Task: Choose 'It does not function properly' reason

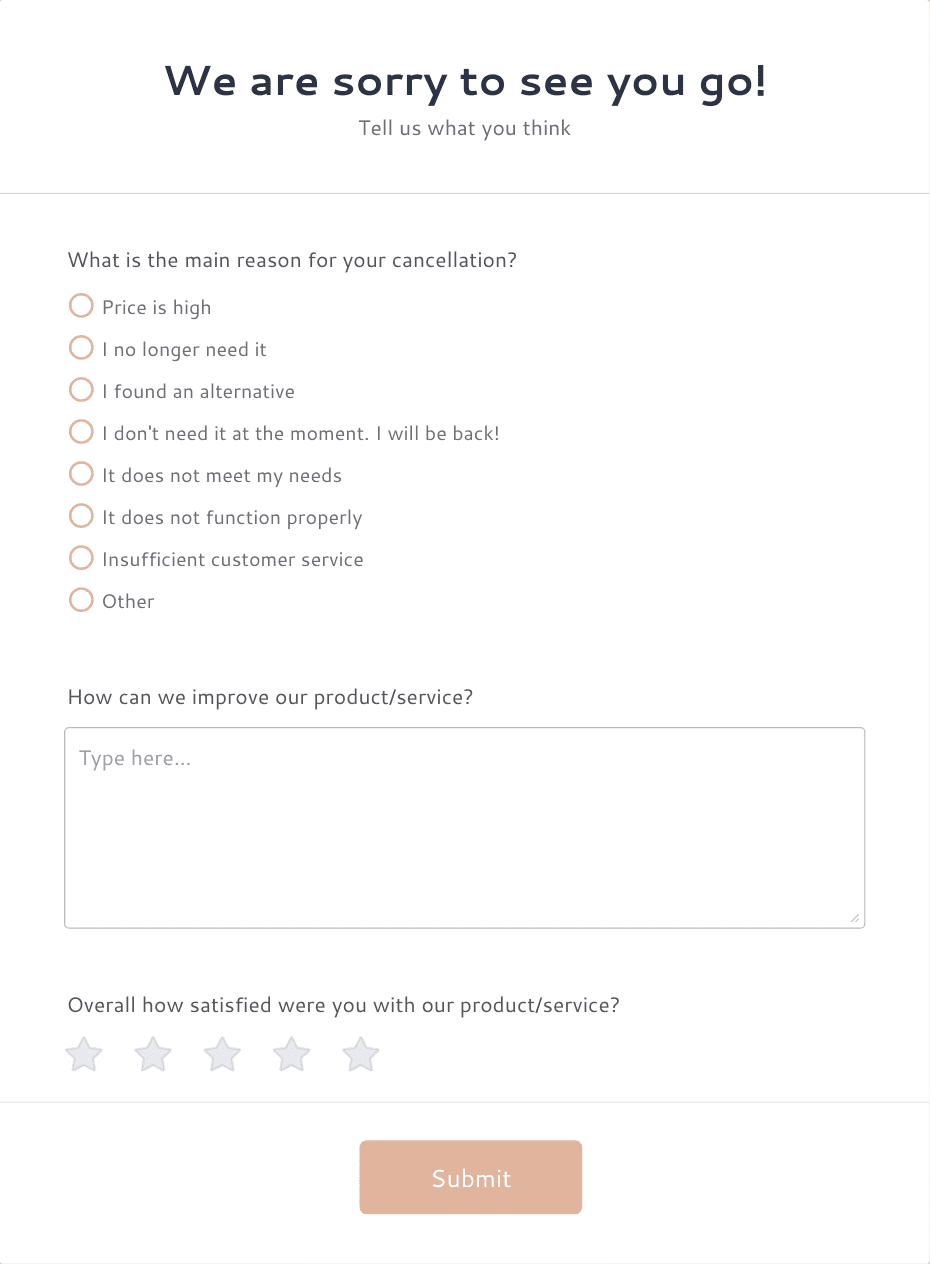Action: pyautogui.click(x=81, y=515)
